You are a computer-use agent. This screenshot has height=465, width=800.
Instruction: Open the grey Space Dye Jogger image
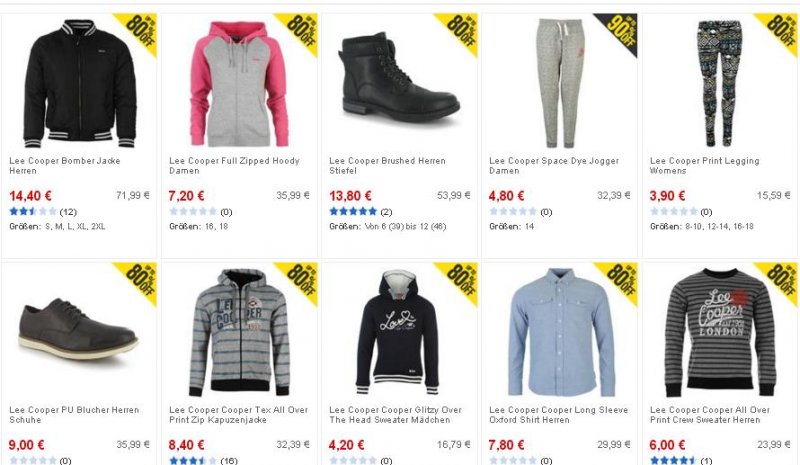coord(560,83)
